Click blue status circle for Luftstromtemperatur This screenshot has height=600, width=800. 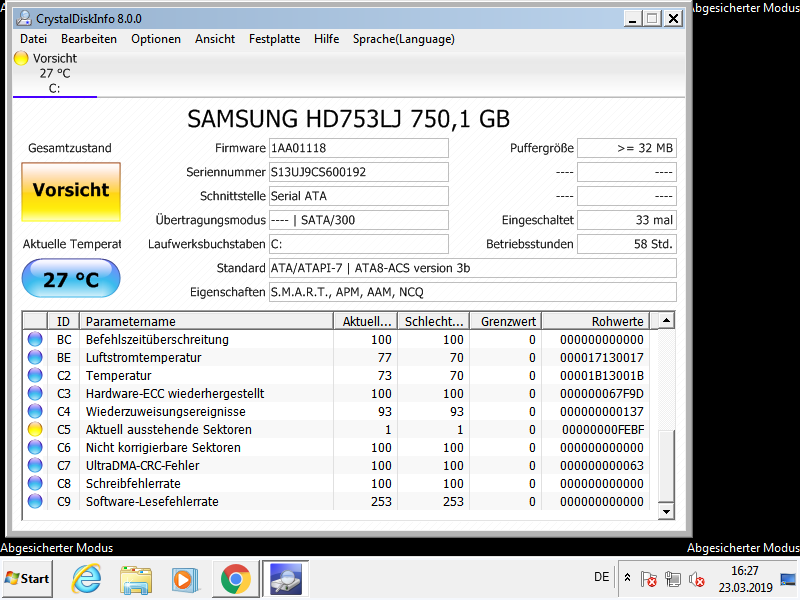[x=35, y=357]
